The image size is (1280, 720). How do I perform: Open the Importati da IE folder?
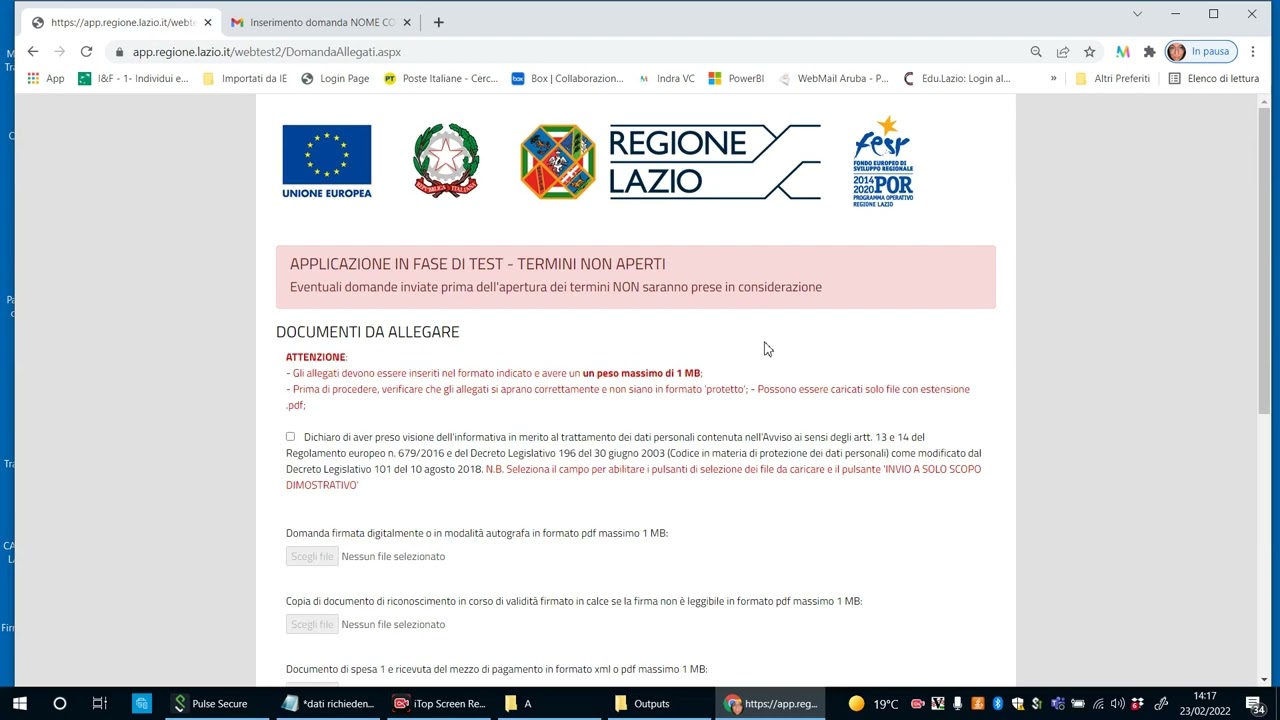244,78
